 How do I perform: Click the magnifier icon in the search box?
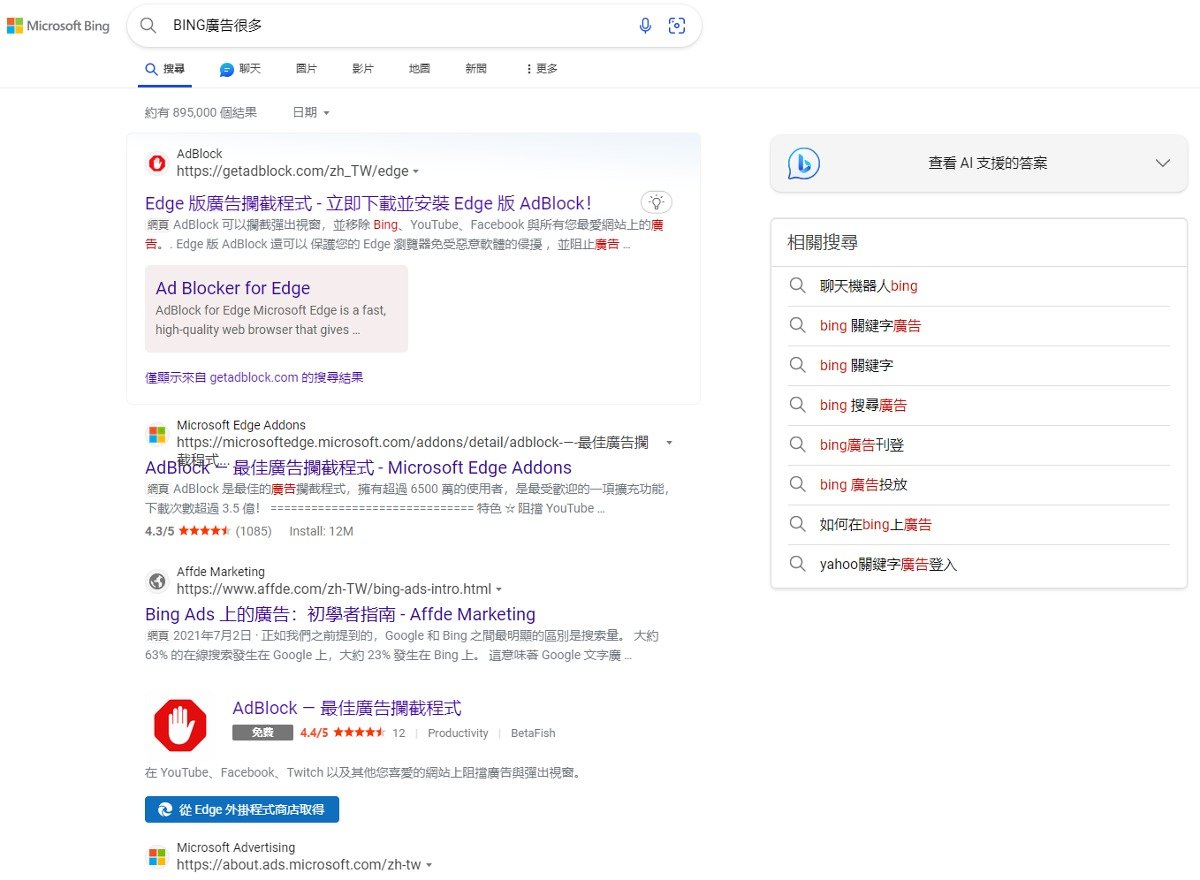(x=148, y=26)
